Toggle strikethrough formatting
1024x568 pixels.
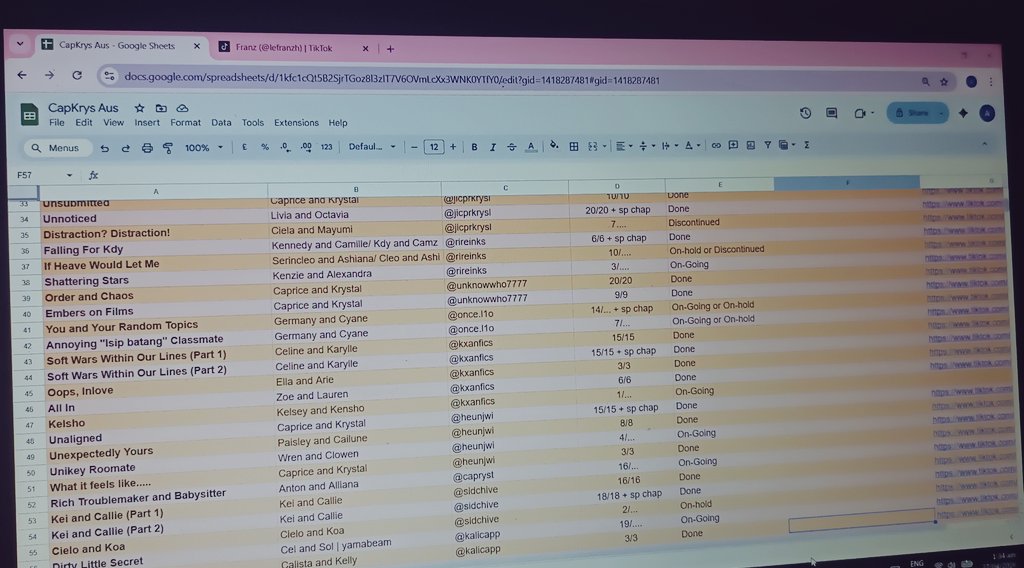click(511, 147)
